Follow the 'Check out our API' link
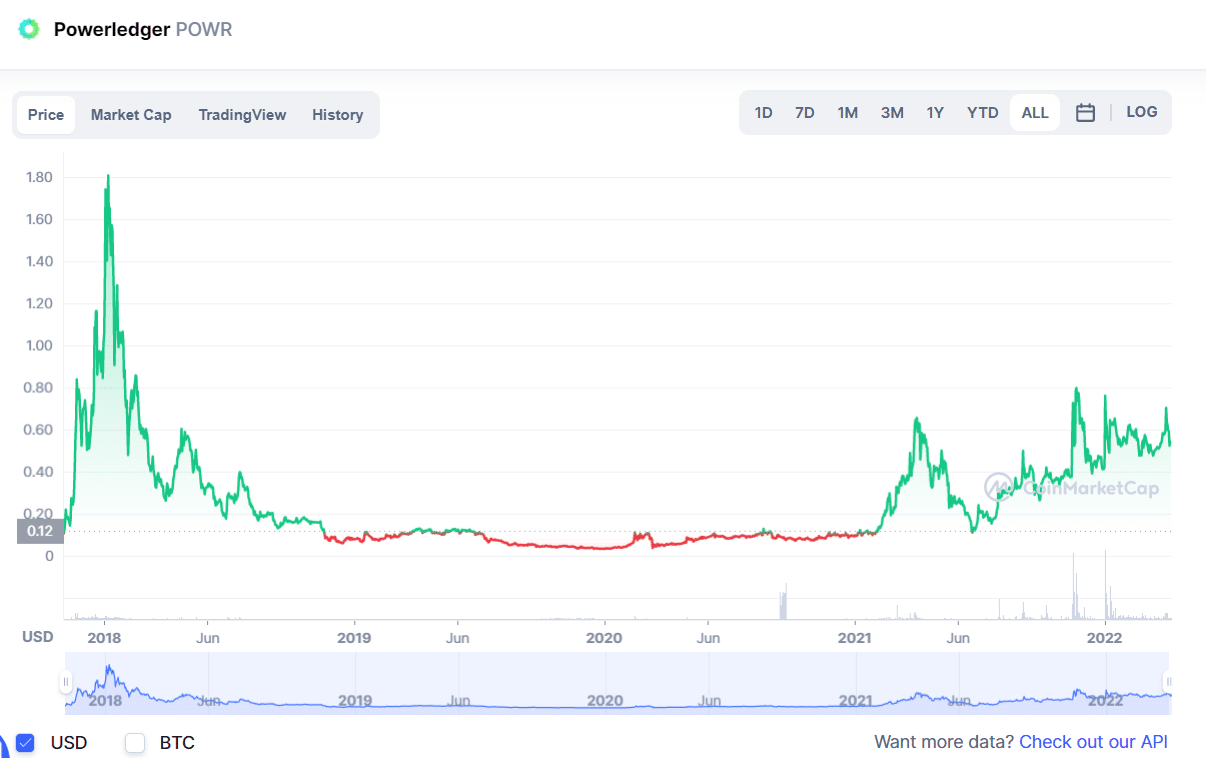Viewport: 1206px width, 758px height. click(x=1093, y=742)
